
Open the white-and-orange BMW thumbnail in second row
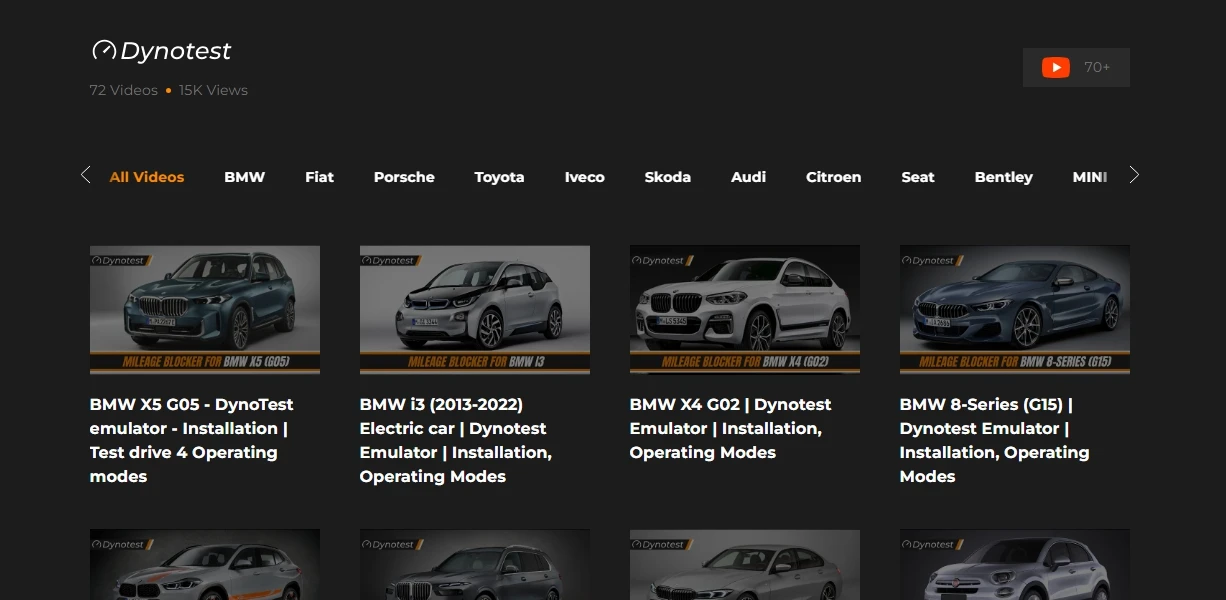point(205,565)
